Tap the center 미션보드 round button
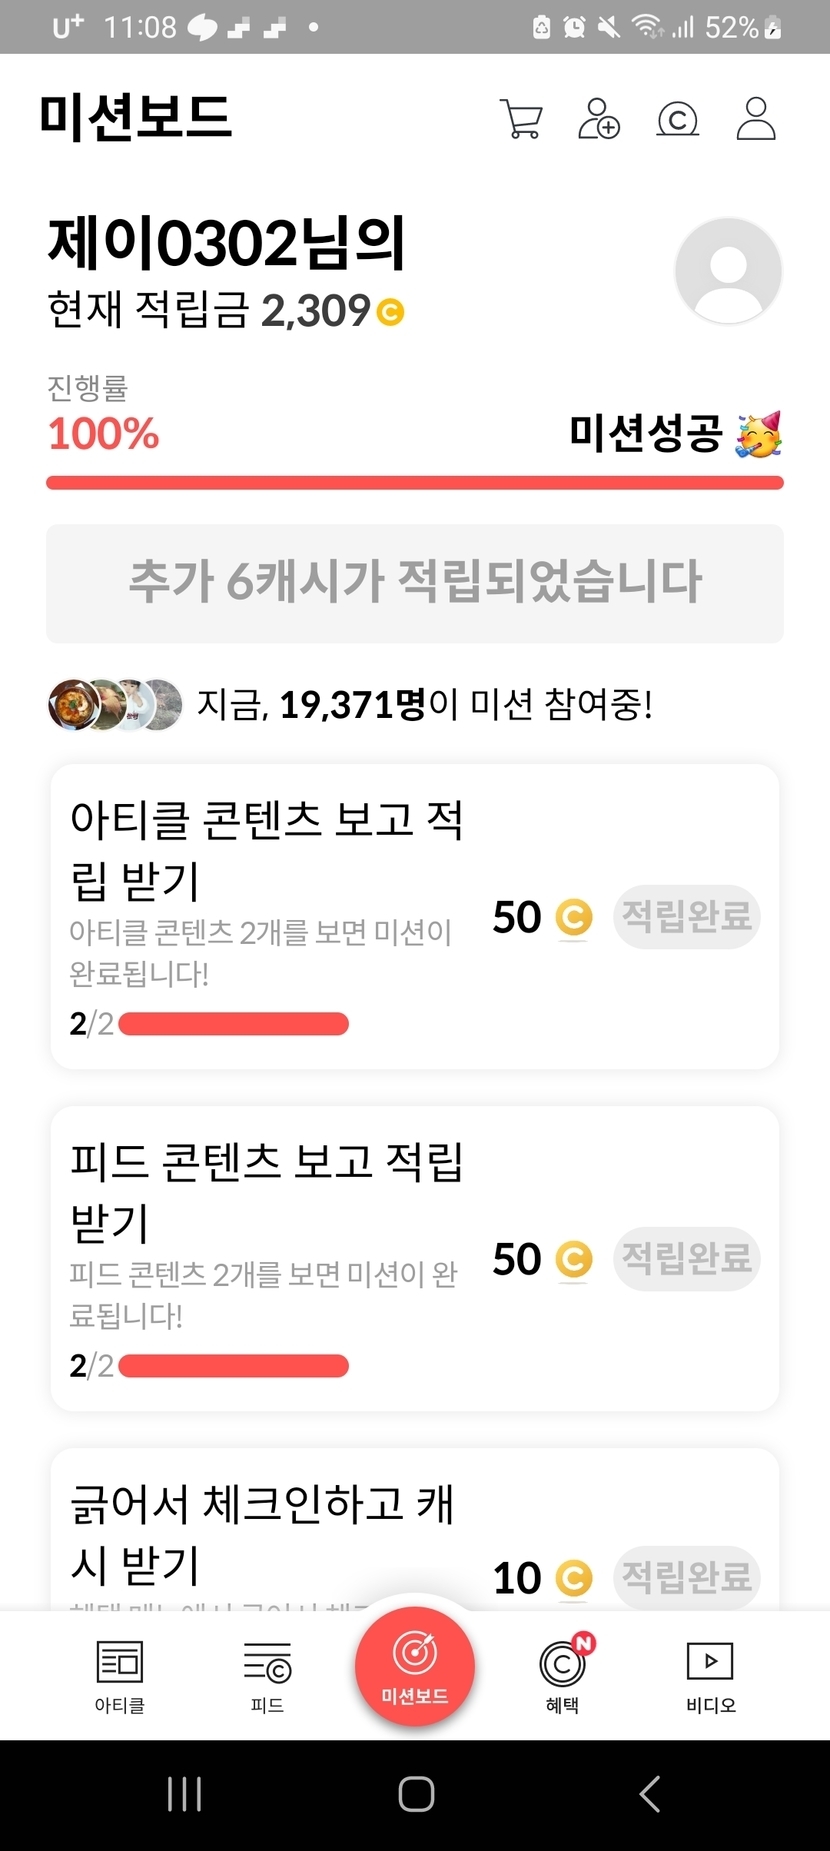 [414, 1666]
